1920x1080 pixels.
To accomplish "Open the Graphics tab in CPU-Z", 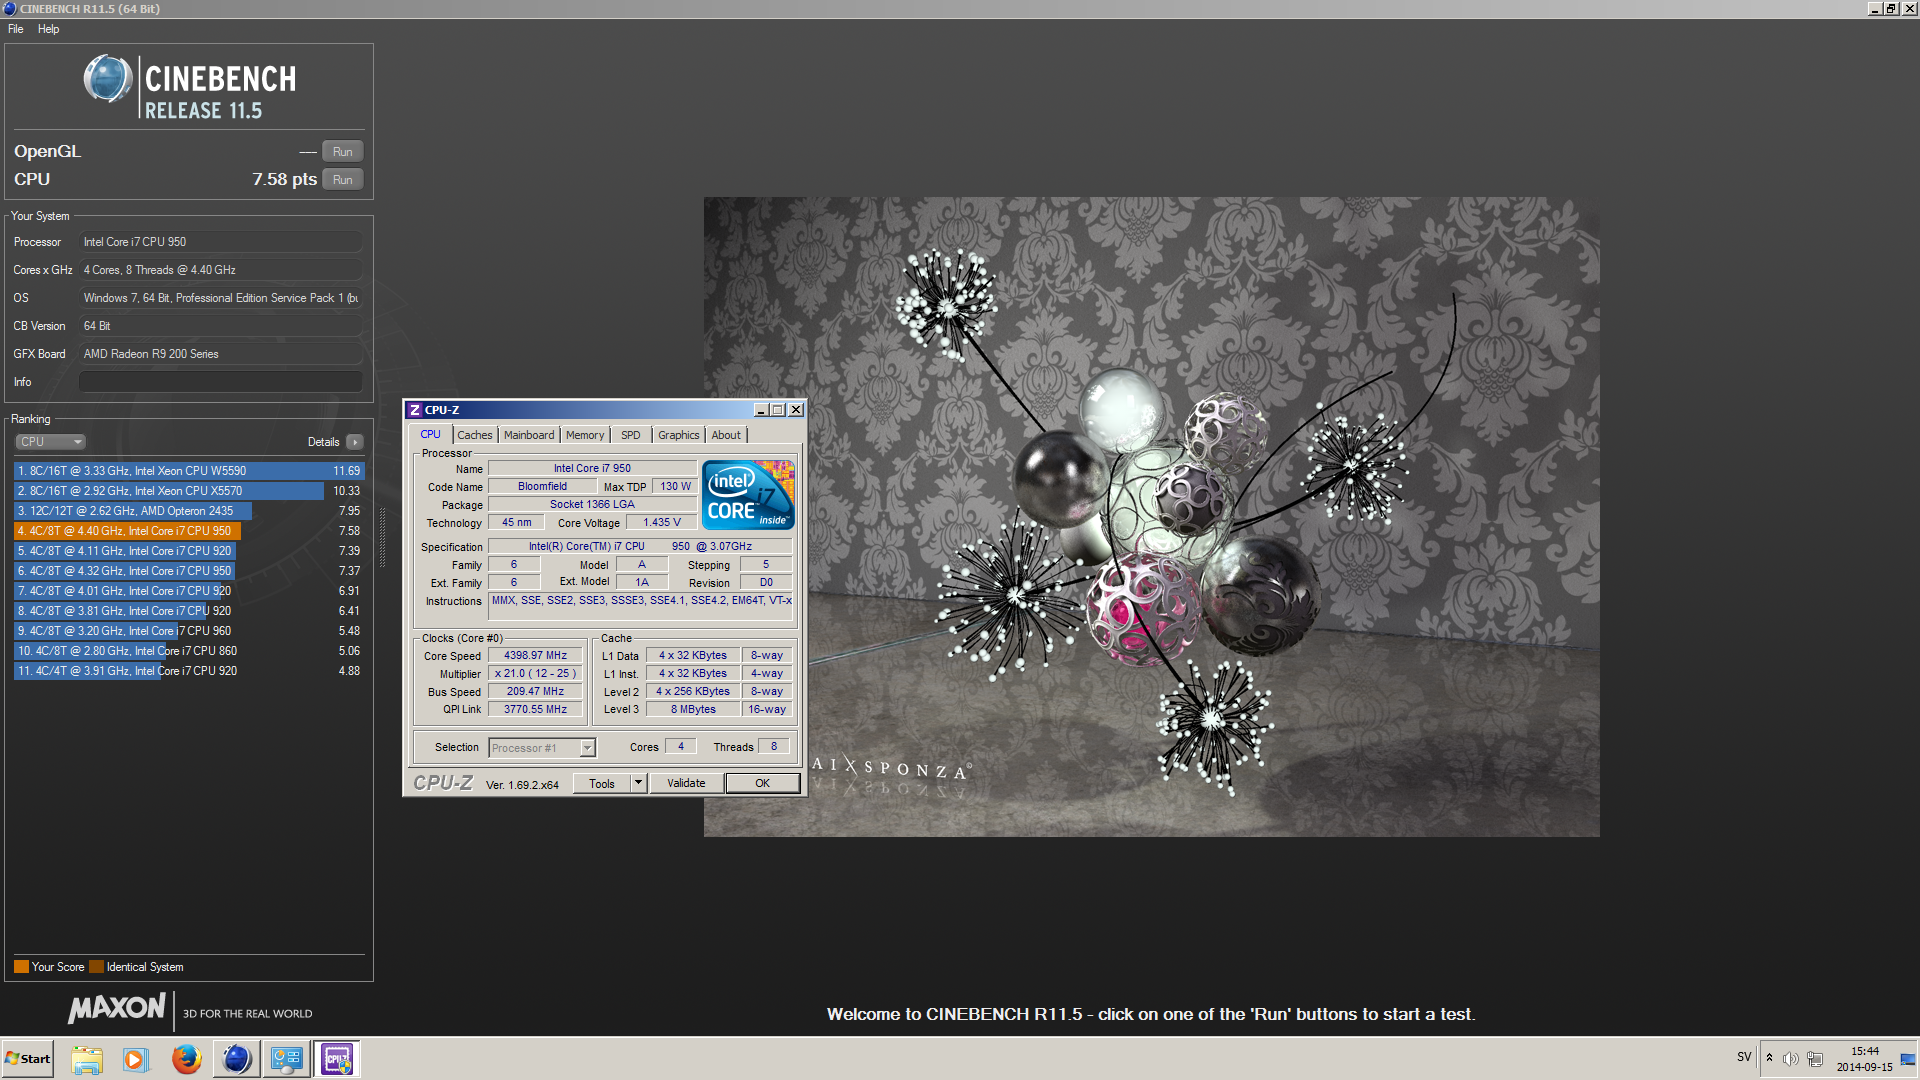I will [x=679, y=435].
